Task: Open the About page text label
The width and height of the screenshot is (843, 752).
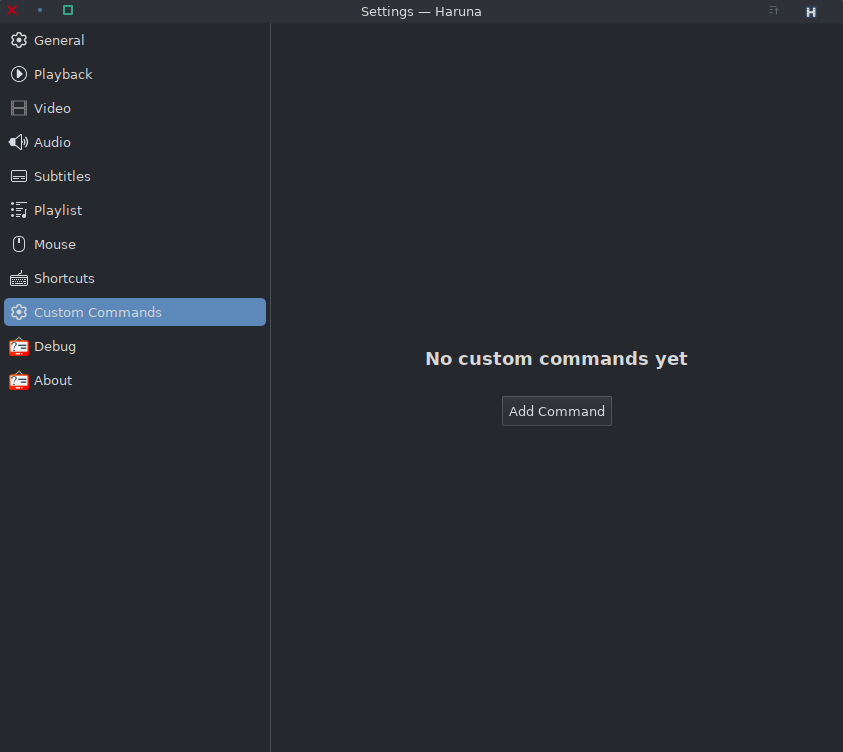Action: [x=53, y=381]
